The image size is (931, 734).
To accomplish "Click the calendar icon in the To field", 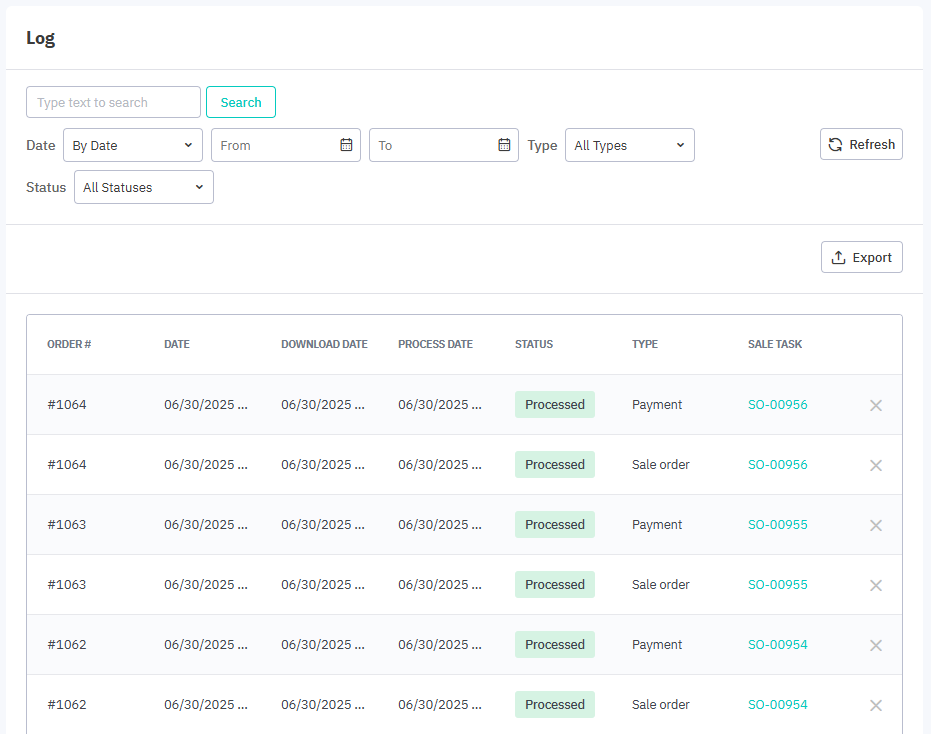I will [x=504, y=145].
